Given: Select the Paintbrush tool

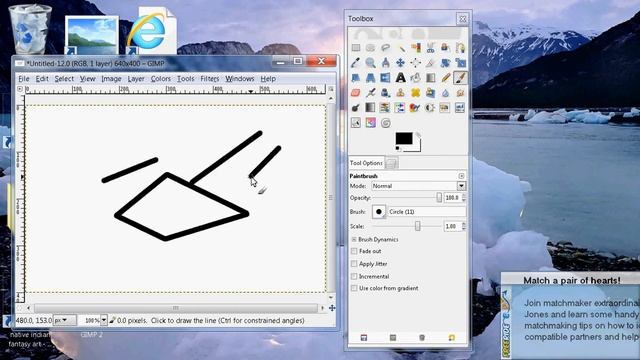Looking at the screenshot, I should (460, 78).
